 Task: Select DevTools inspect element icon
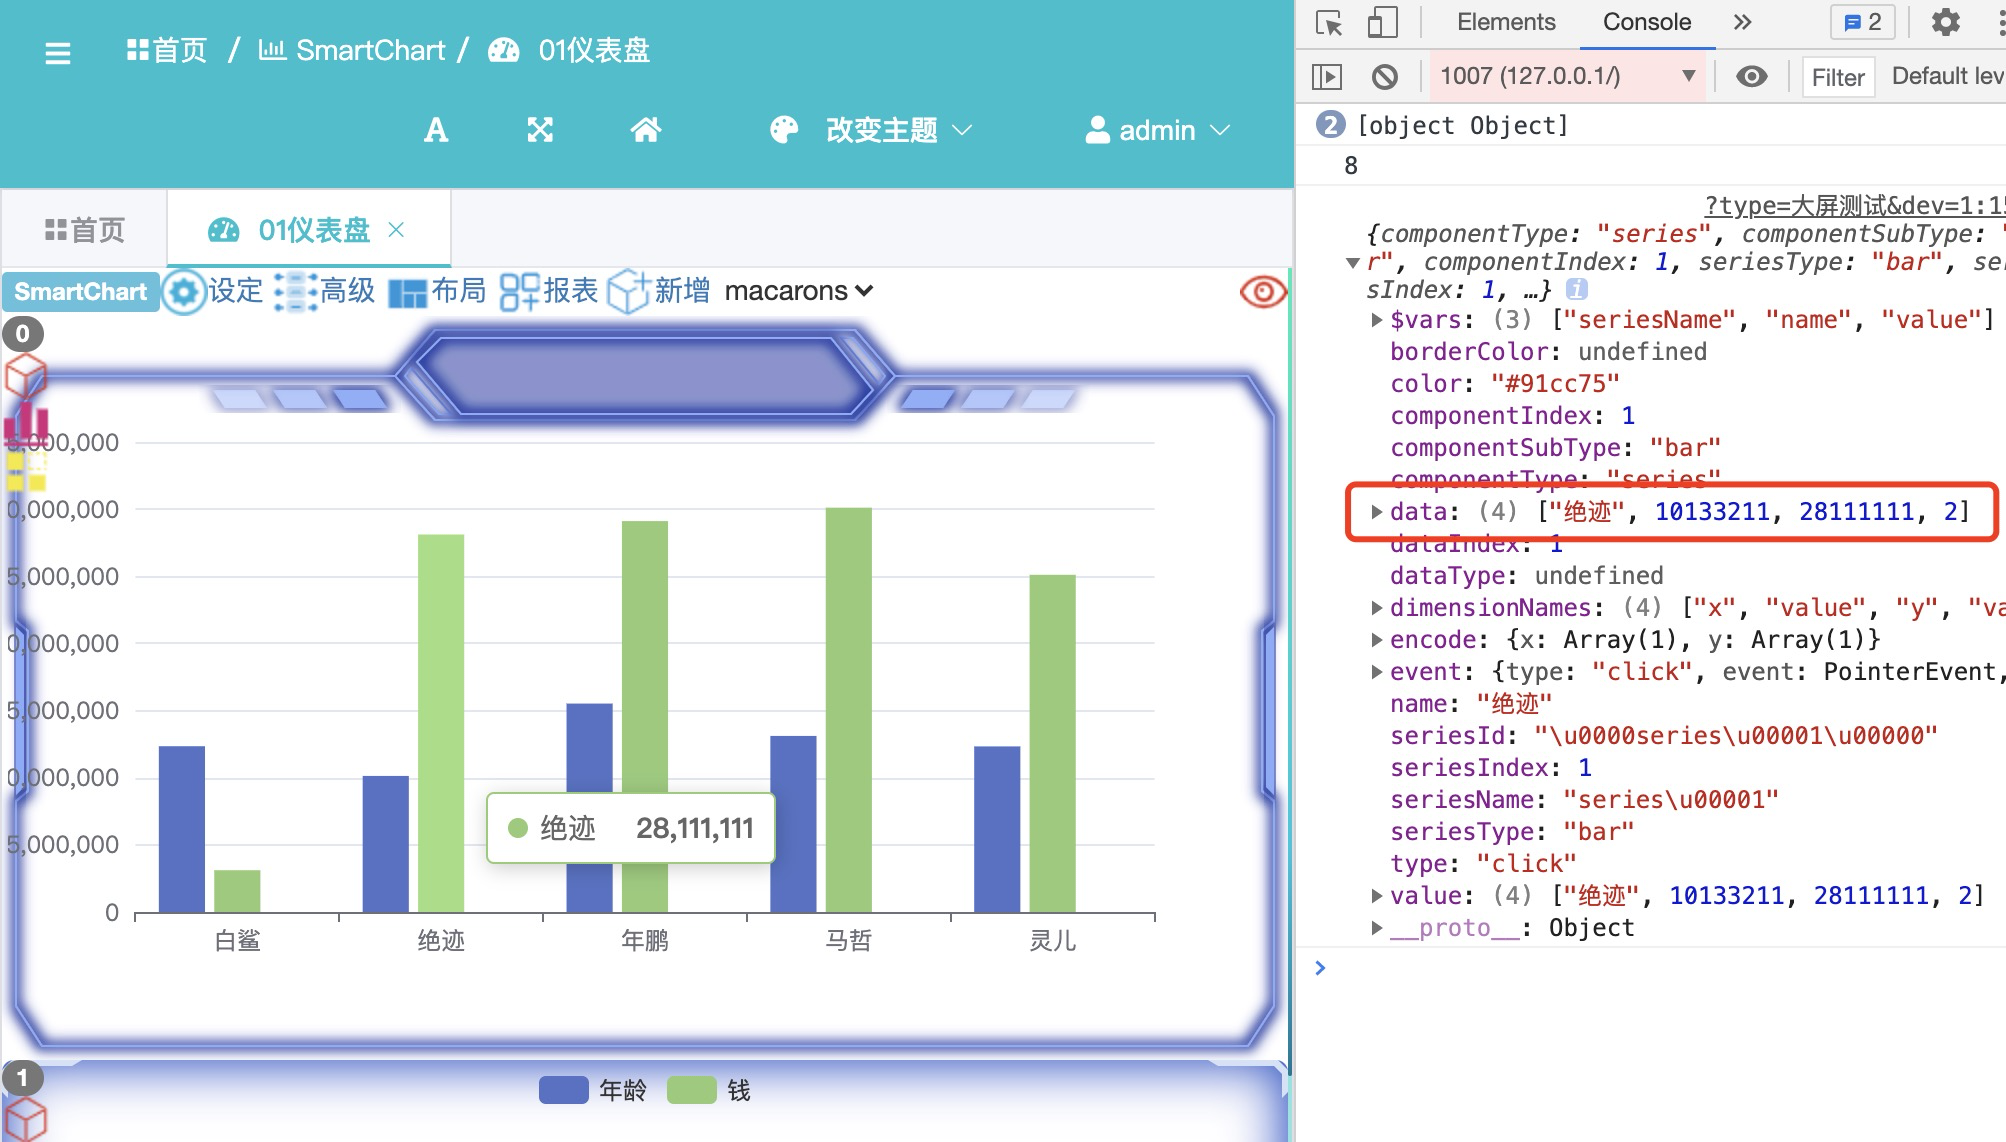[x=1329, y=23]
